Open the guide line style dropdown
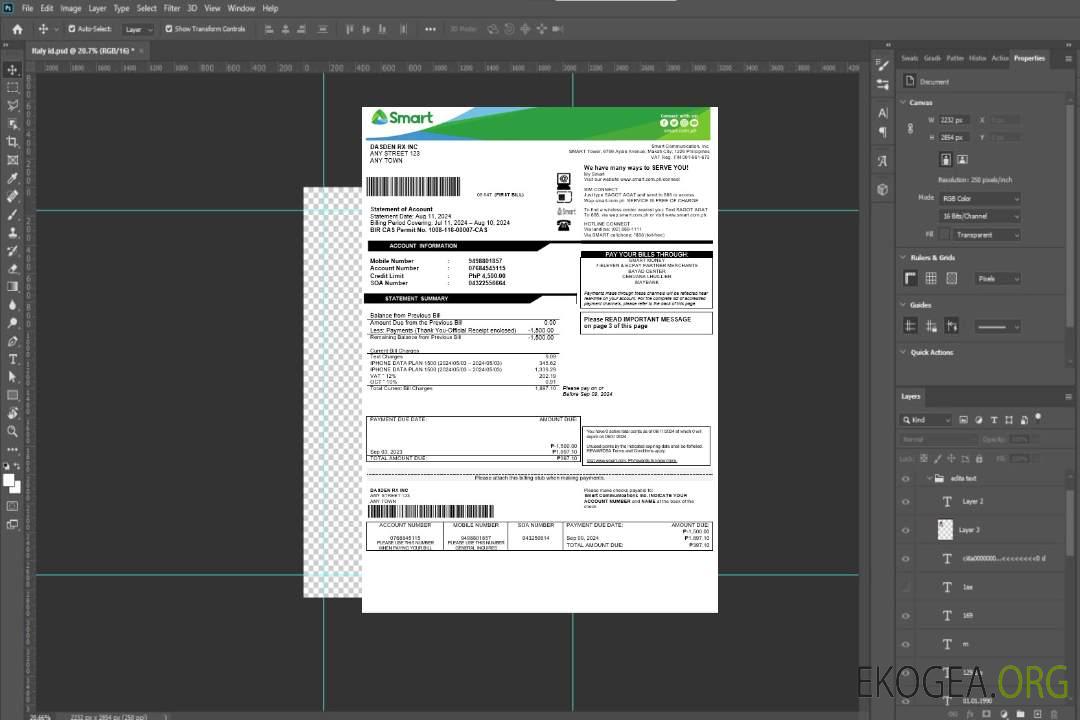 point(998,327)
